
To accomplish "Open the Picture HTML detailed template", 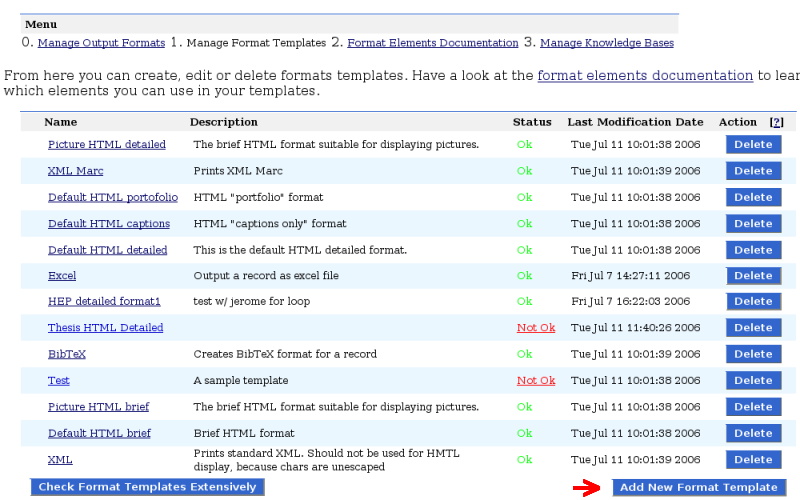I will [107, 145].
